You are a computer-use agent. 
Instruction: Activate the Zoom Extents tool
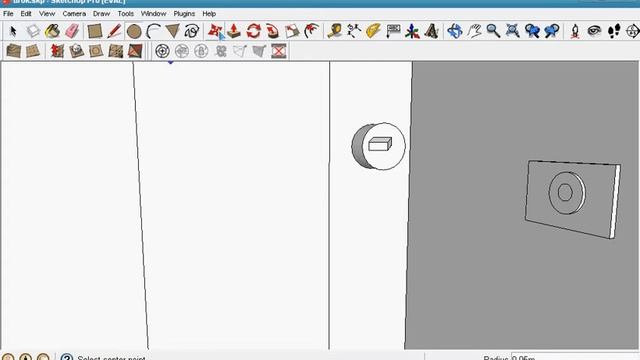513,31
